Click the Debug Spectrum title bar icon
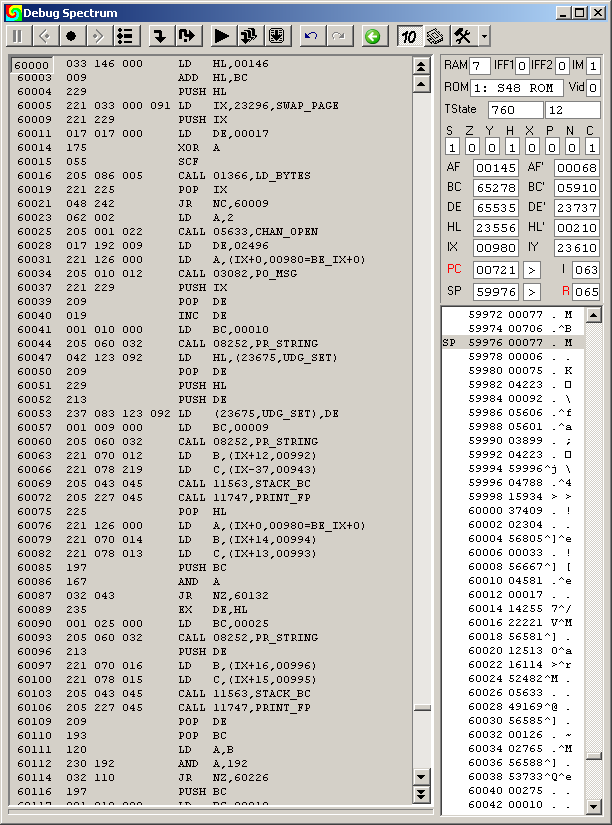Viewport: 612px width, 825px height. point(13,12)
